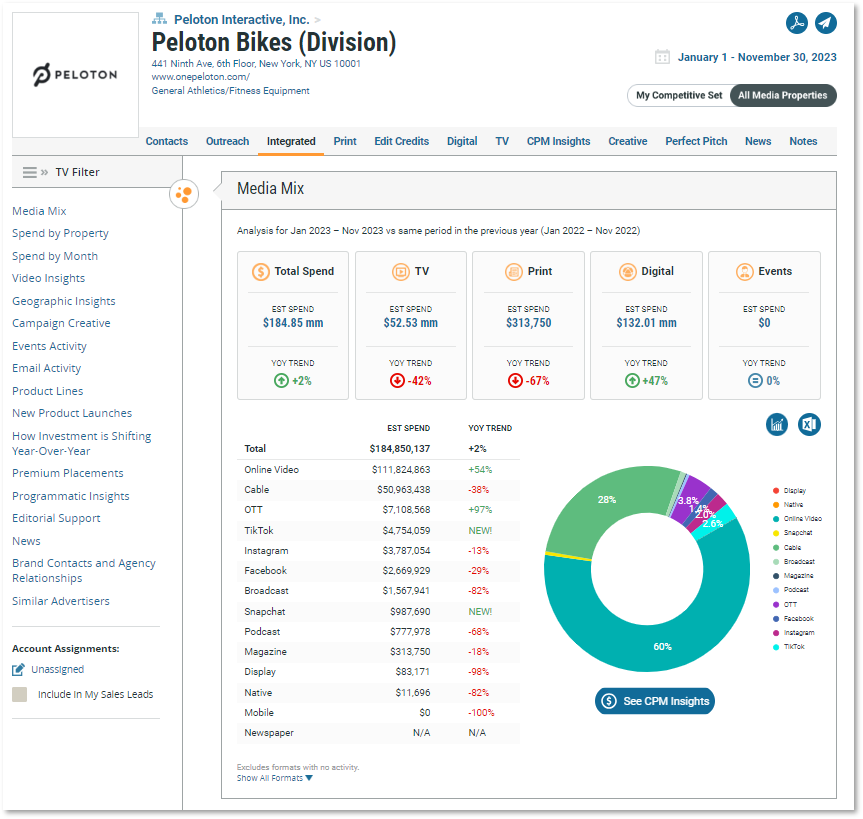Change the January 1 - November 30, 2023 date range
Viewport: 863px width, 819px height.
click(x=757, y=57)
